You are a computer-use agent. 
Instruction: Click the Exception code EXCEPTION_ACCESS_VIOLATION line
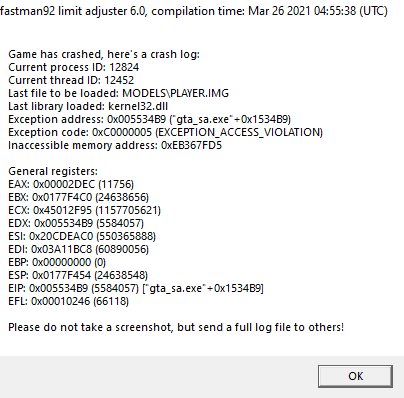[x=166, y=132]
